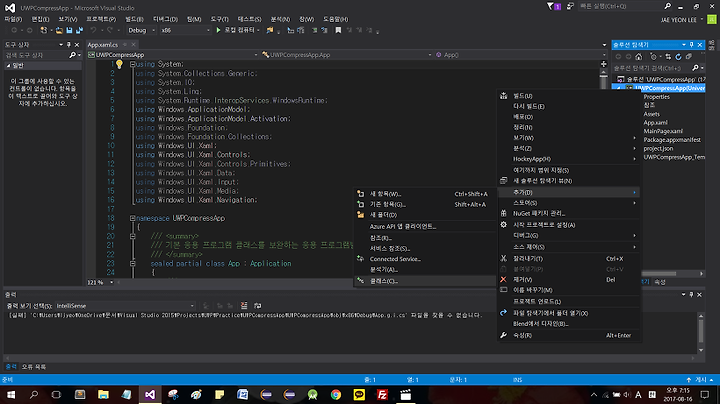Screen dimensions: 720x404
Task: Open Azure API 앱 클라이언트... entry
Action: tap(425, 226)
